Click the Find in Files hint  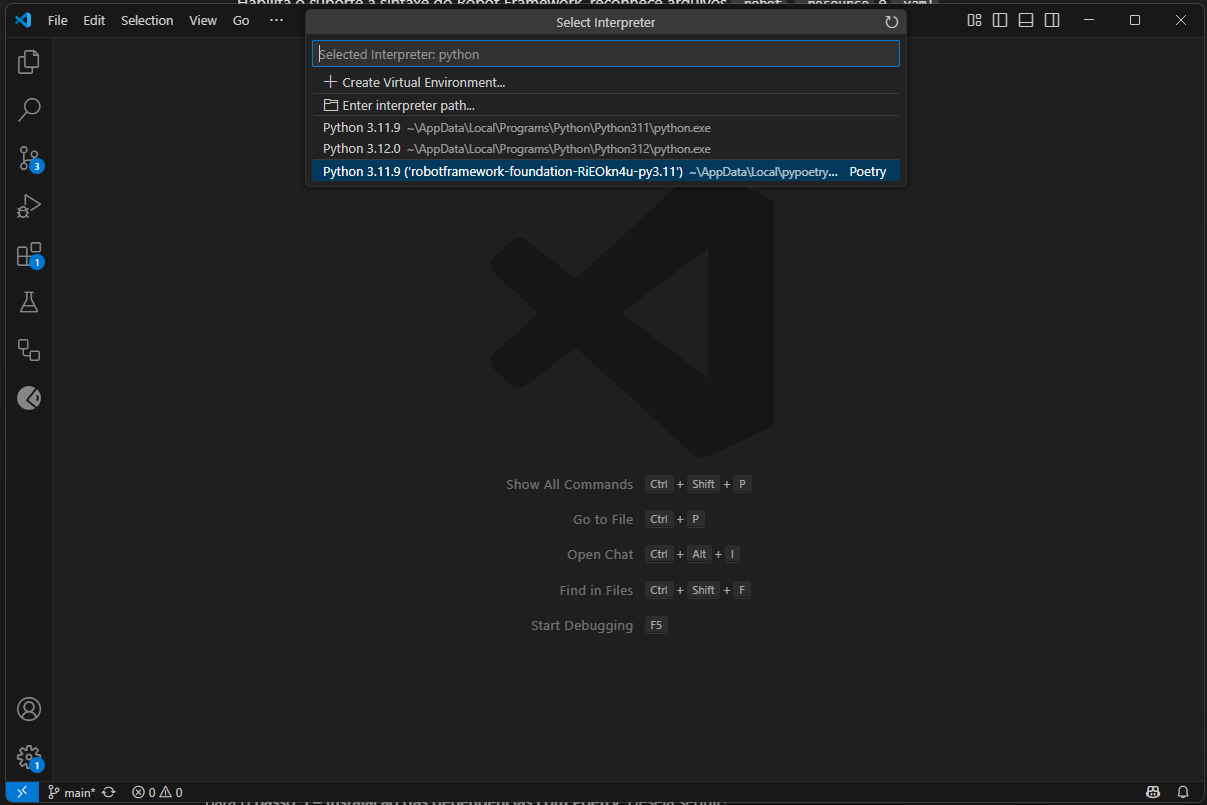[x=596, y=590]
